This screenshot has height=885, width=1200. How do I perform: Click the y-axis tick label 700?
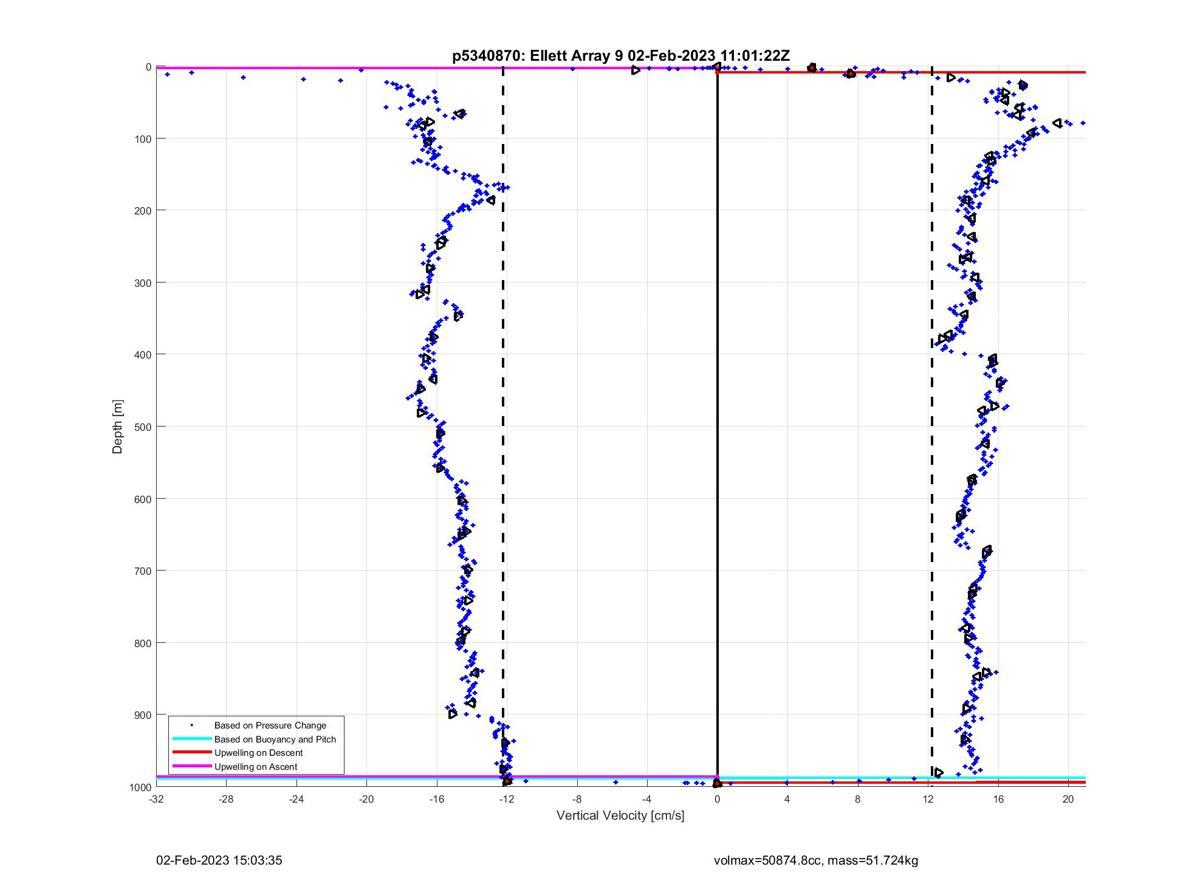coord(142,571)
